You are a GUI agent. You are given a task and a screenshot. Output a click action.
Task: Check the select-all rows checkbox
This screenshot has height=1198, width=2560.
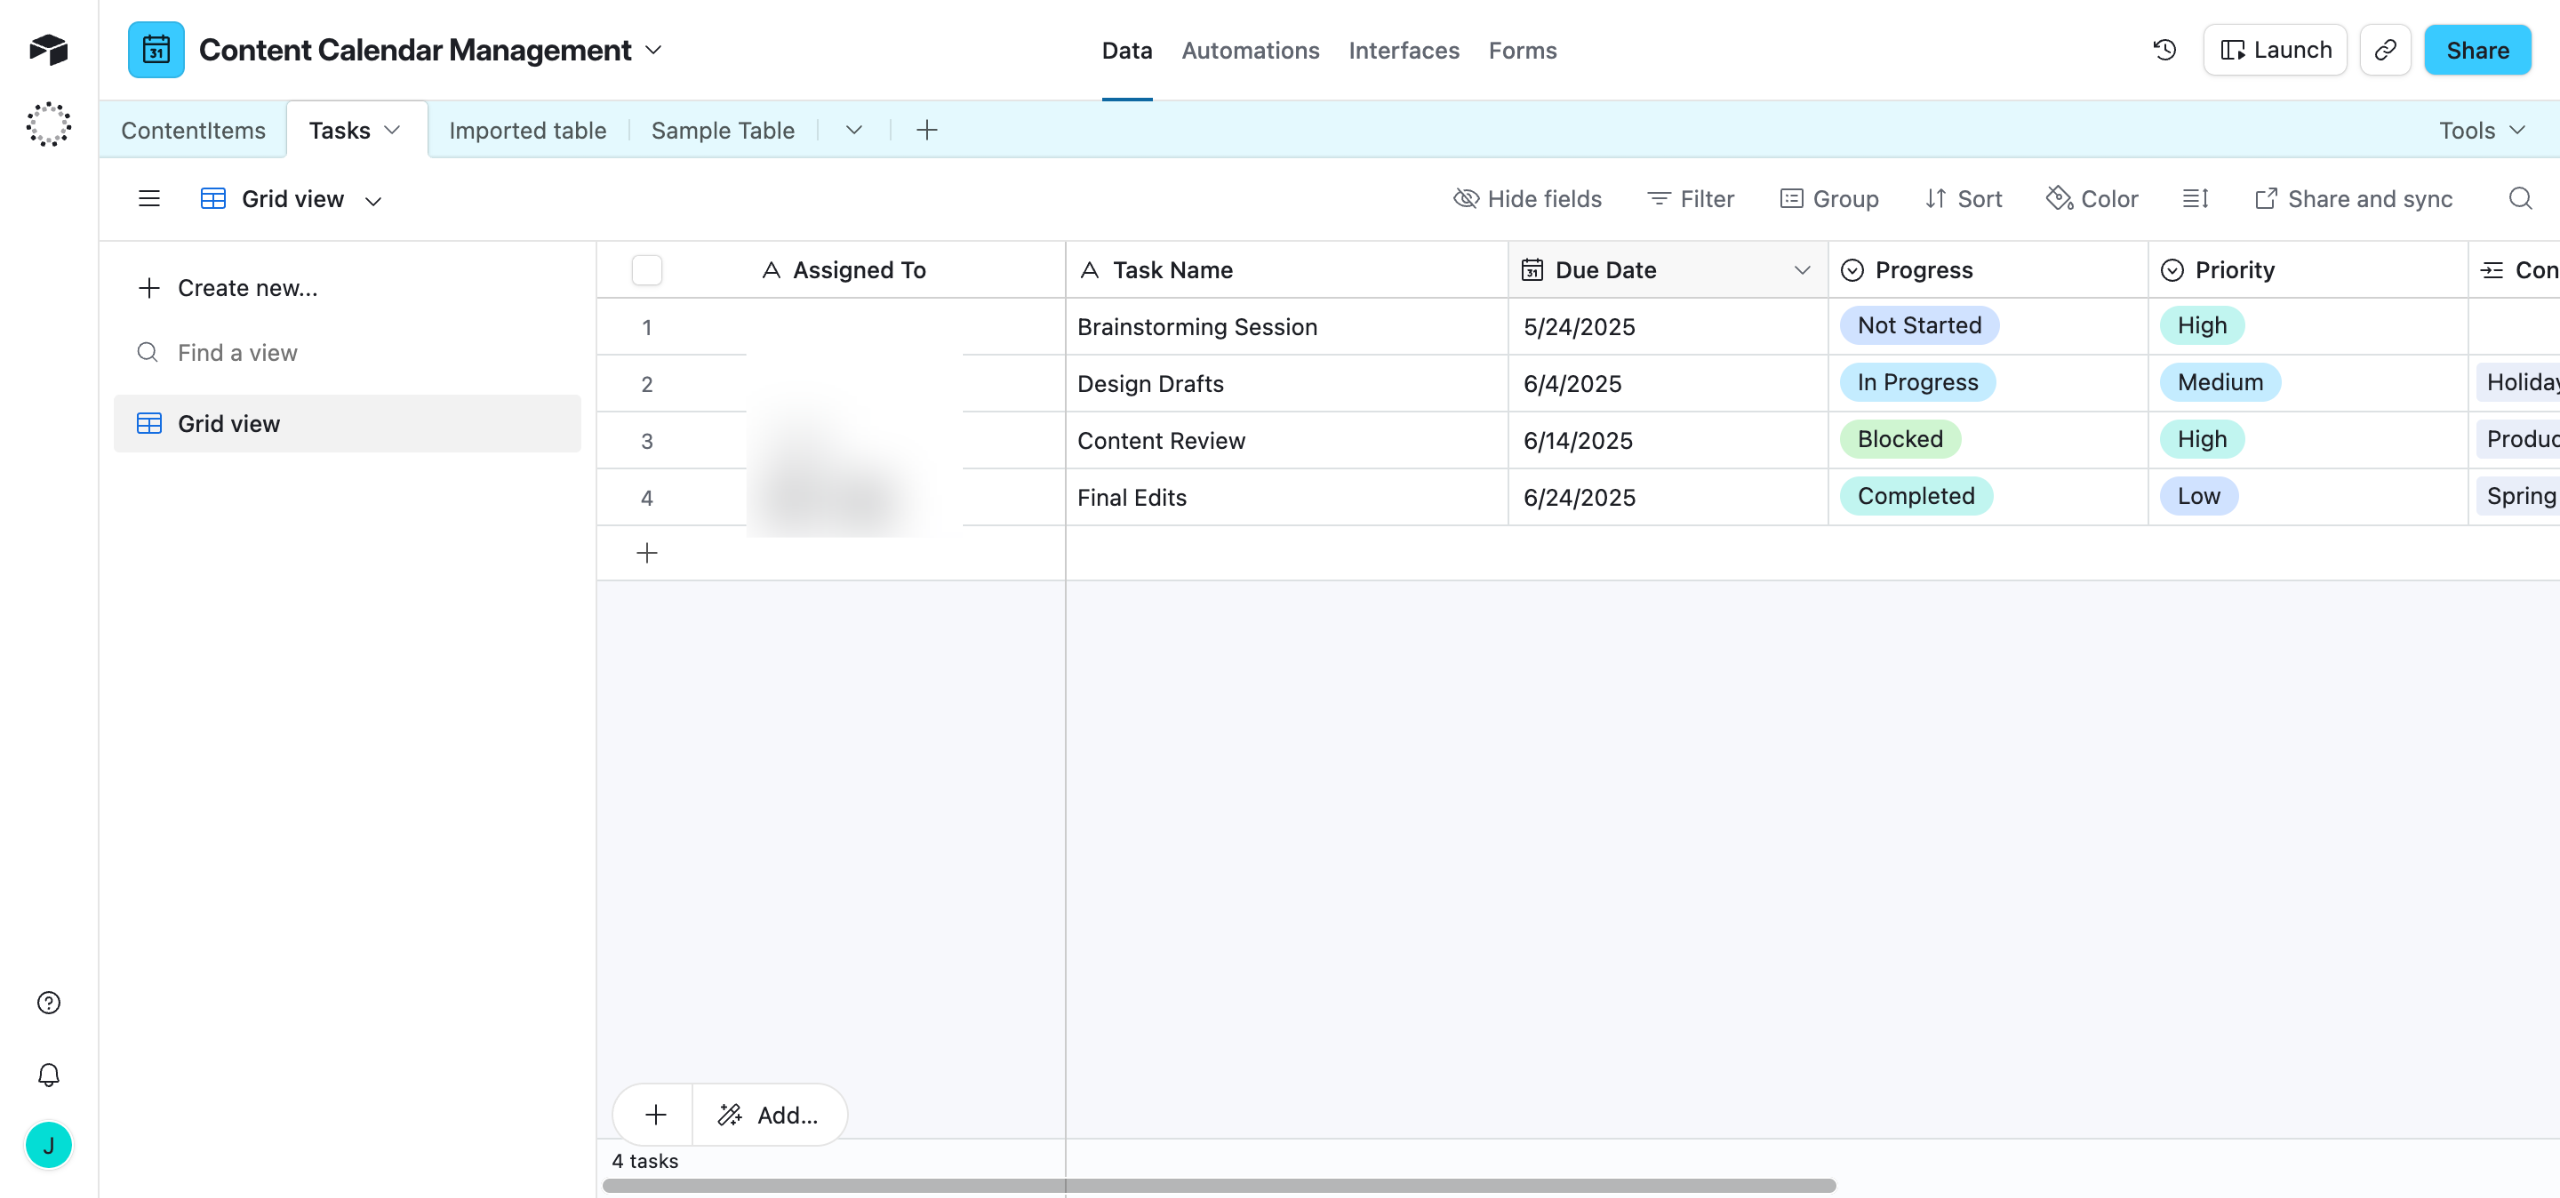click(x=647, y=270)
